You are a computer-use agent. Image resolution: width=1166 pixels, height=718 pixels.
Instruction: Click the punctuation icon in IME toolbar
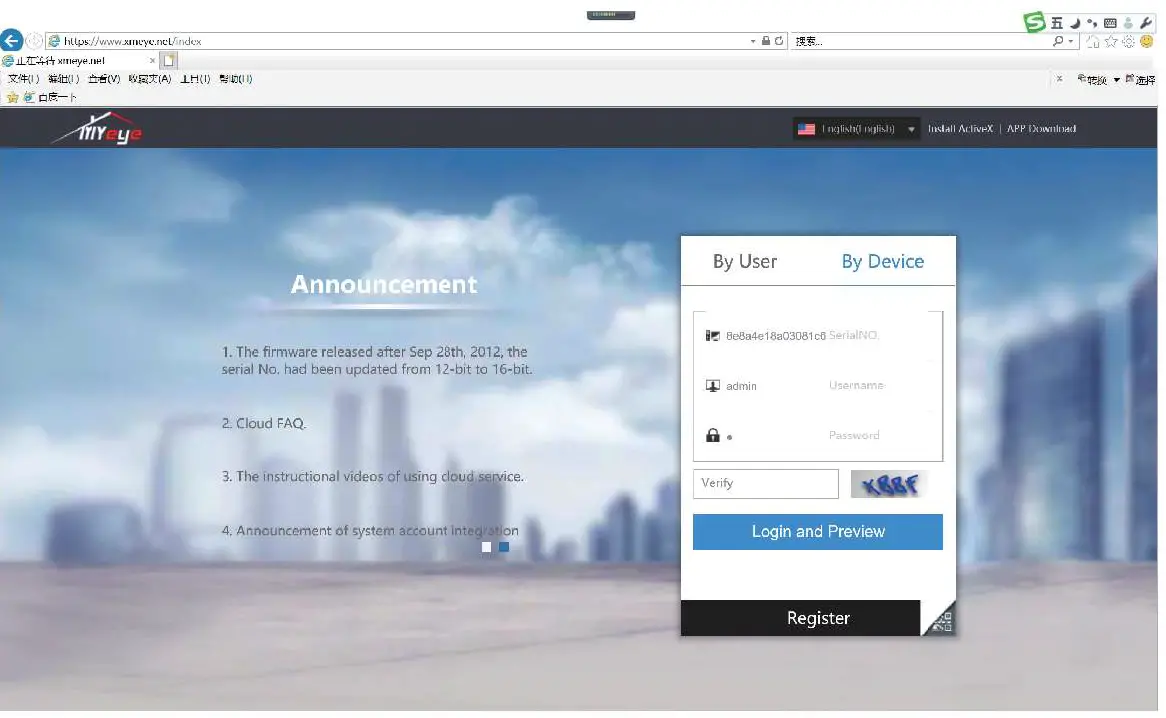pos(1092,23)
